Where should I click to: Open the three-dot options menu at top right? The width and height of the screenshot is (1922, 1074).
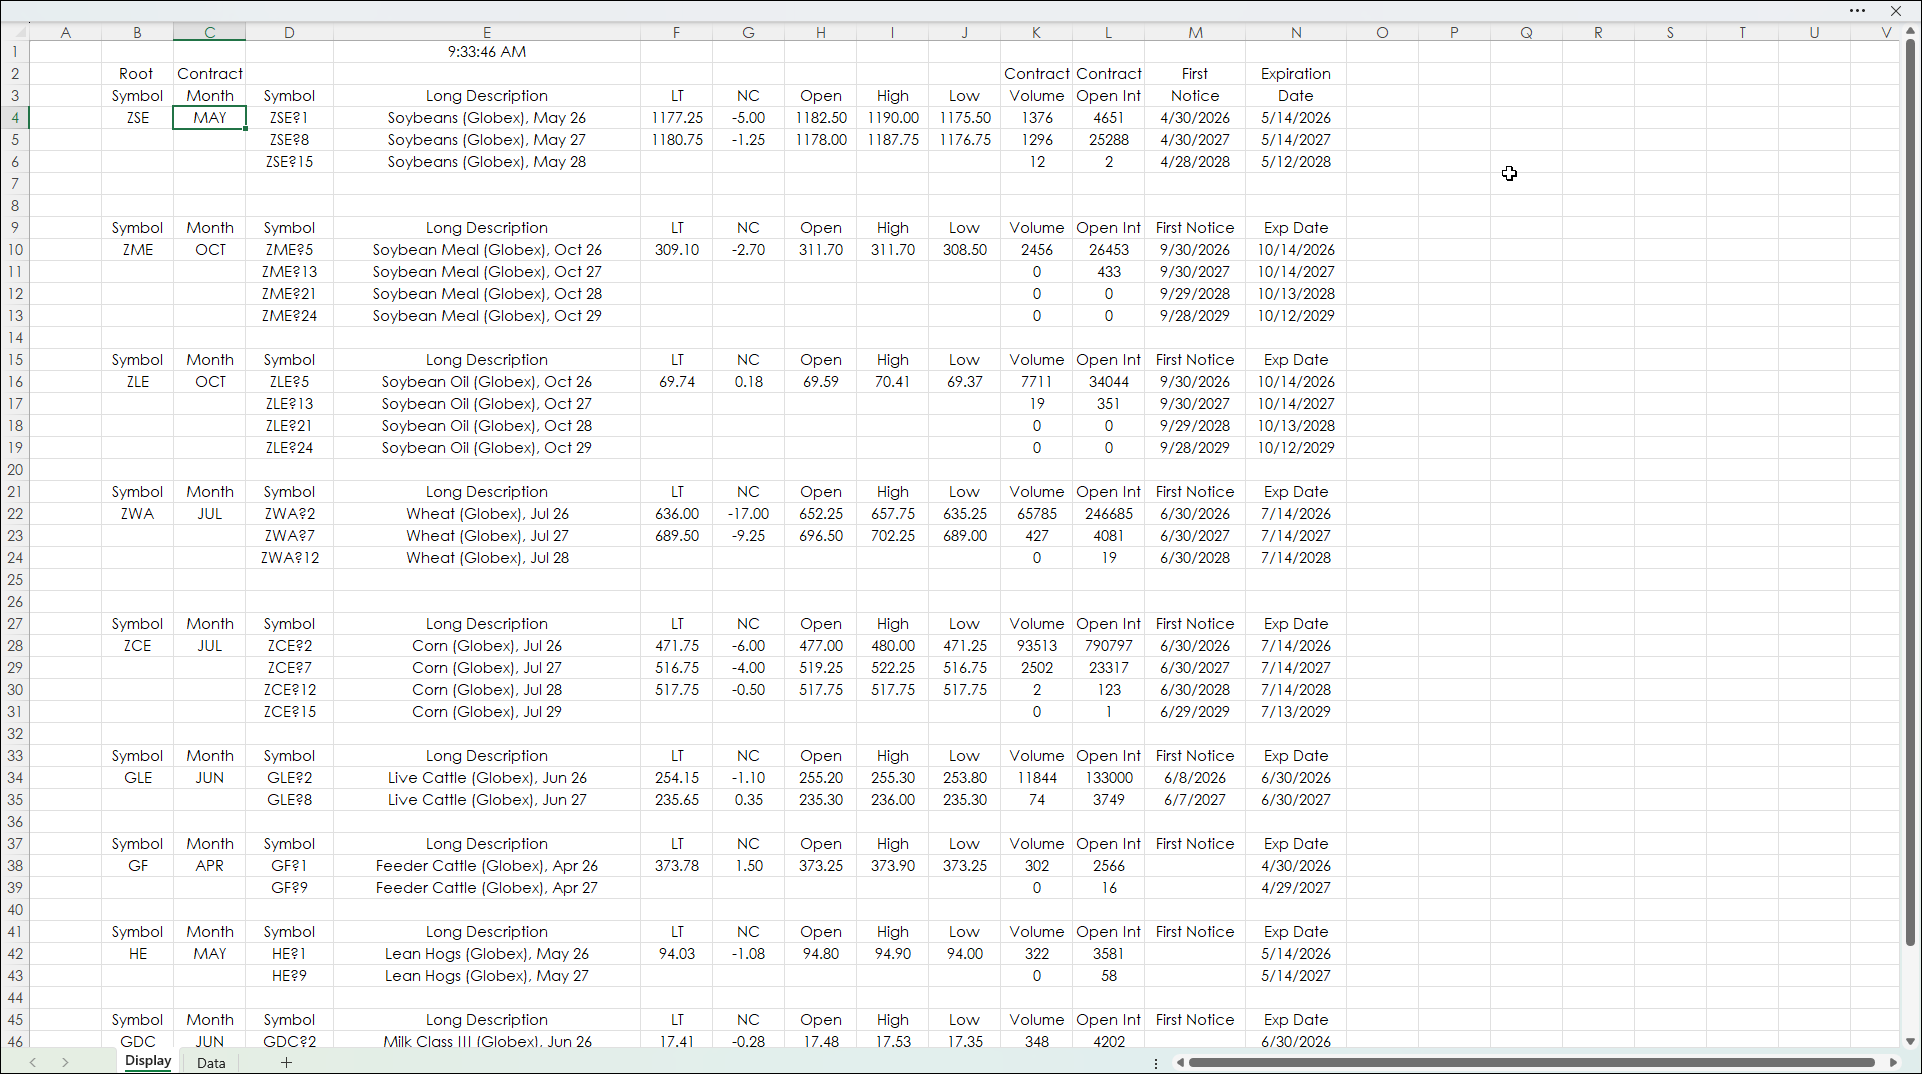pyautogui.click(x=1857, y=11)
